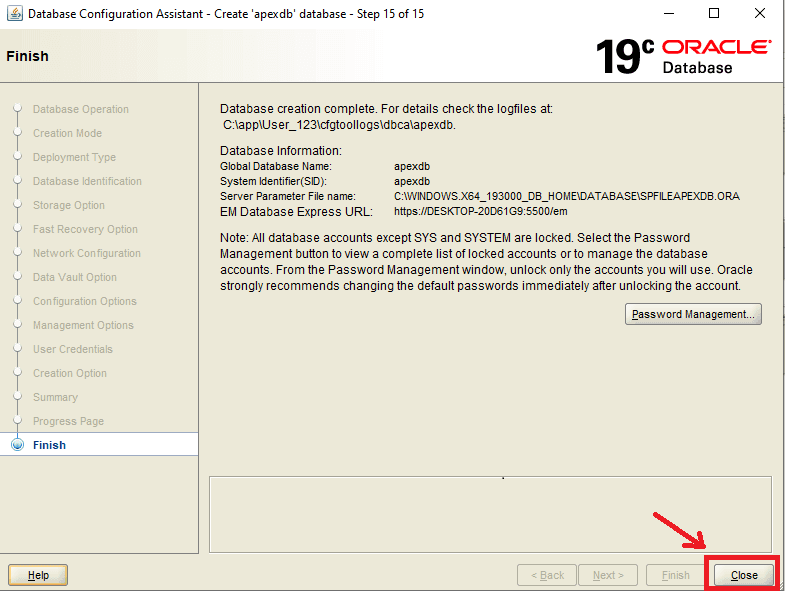Select the Finish step in sidebar
Viewport: 785px width, 591px height.
tap(49, 445)
